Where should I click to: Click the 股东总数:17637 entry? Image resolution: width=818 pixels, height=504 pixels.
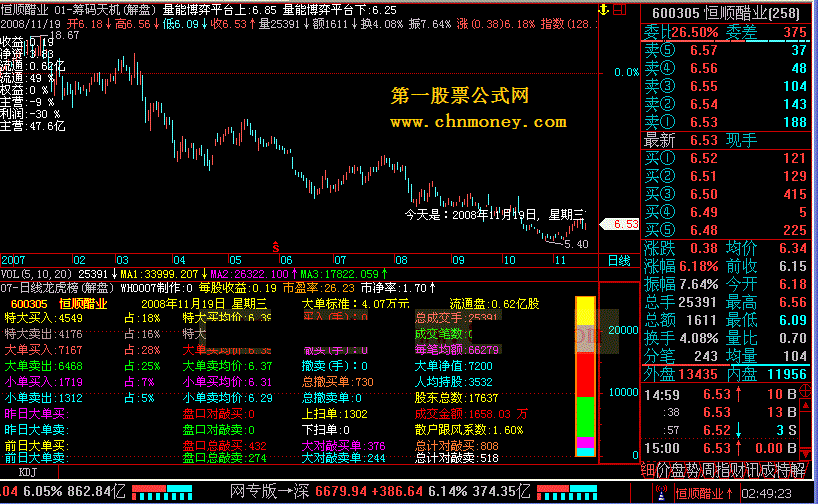point(456,398)
